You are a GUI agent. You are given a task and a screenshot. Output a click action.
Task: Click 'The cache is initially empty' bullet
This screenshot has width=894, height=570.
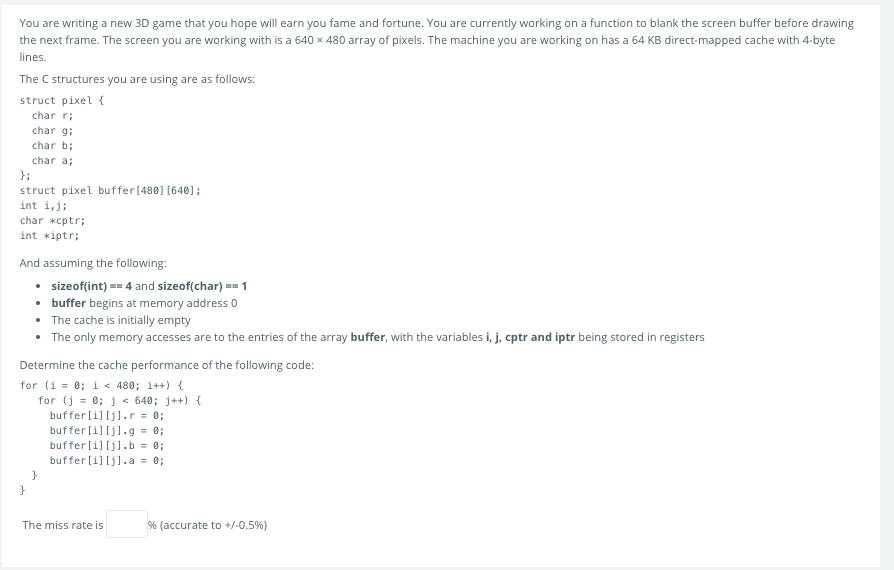point(121,320)
